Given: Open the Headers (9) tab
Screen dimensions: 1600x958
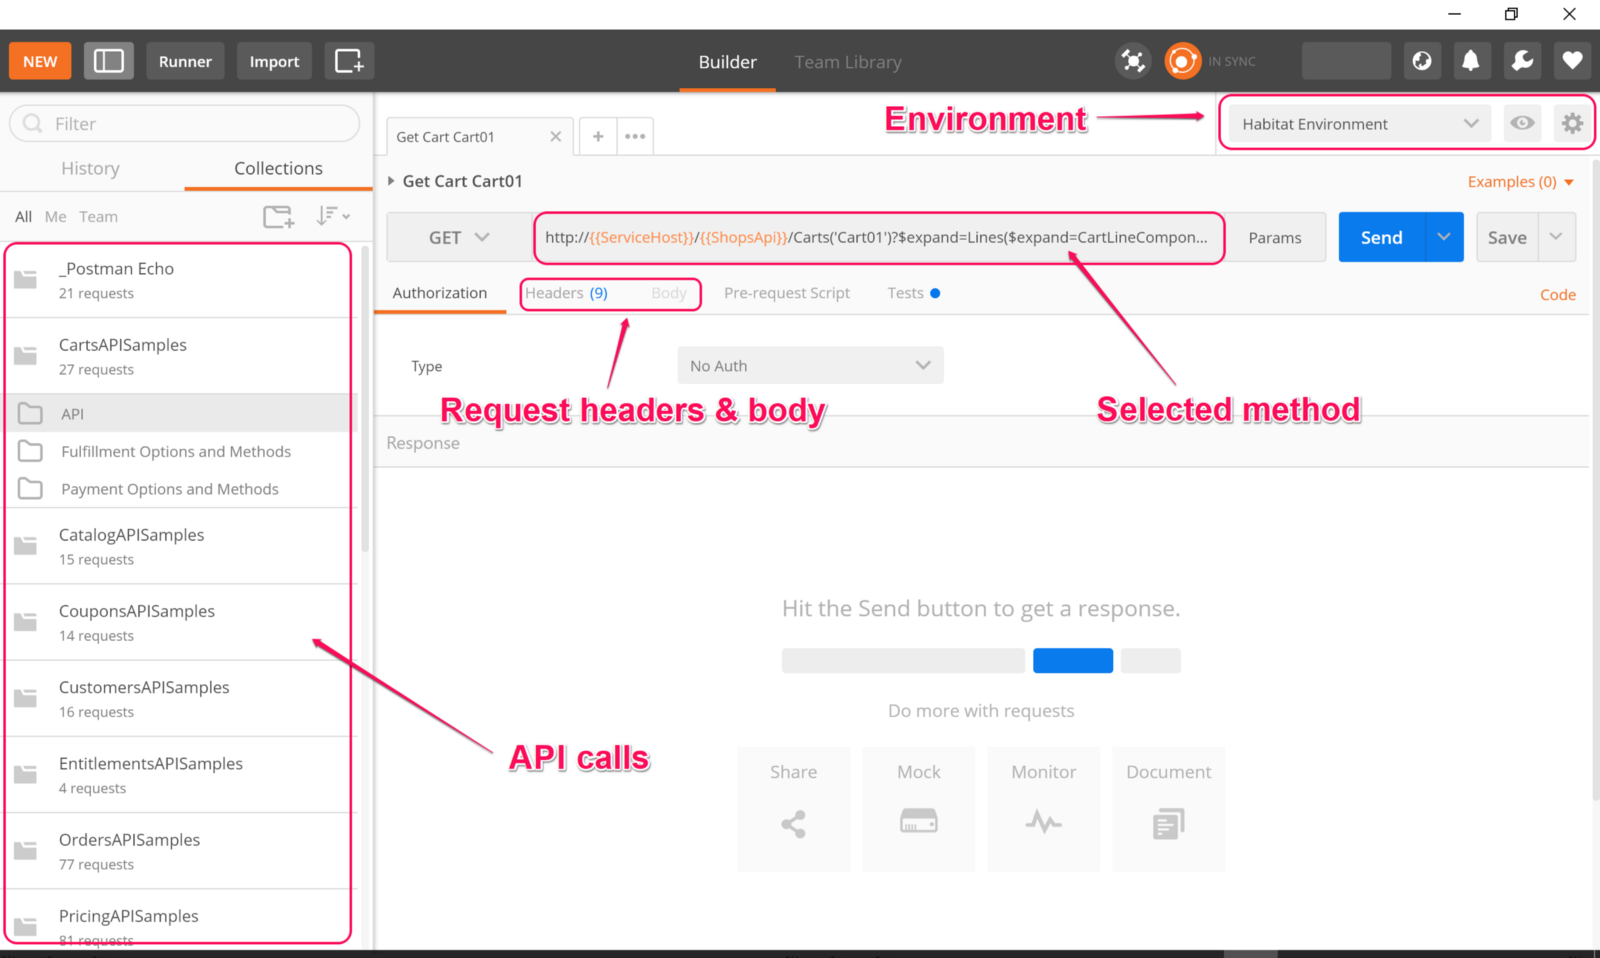Looking at the screenshot, I should 566,293.
